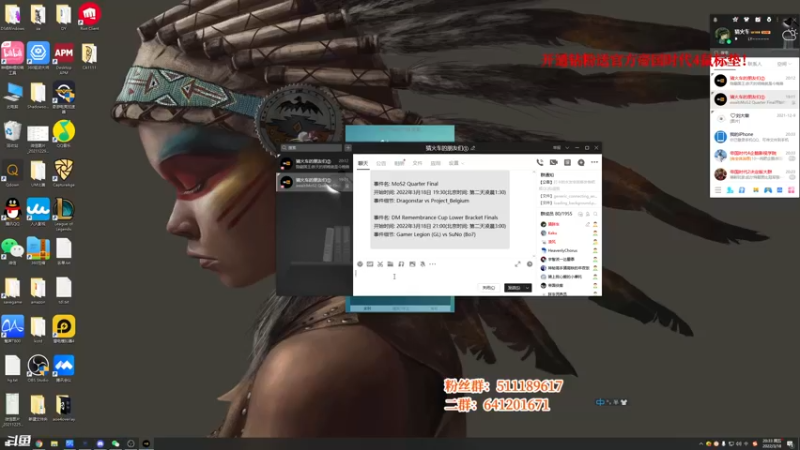Start a voice call in the group chat
This screenshot has width=800, height=450.
click(x=540, y=162)
